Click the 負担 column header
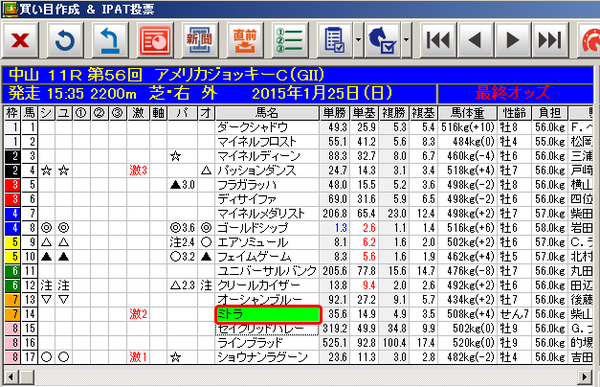This screenshot has height=387, width=600. coord(550,113)
